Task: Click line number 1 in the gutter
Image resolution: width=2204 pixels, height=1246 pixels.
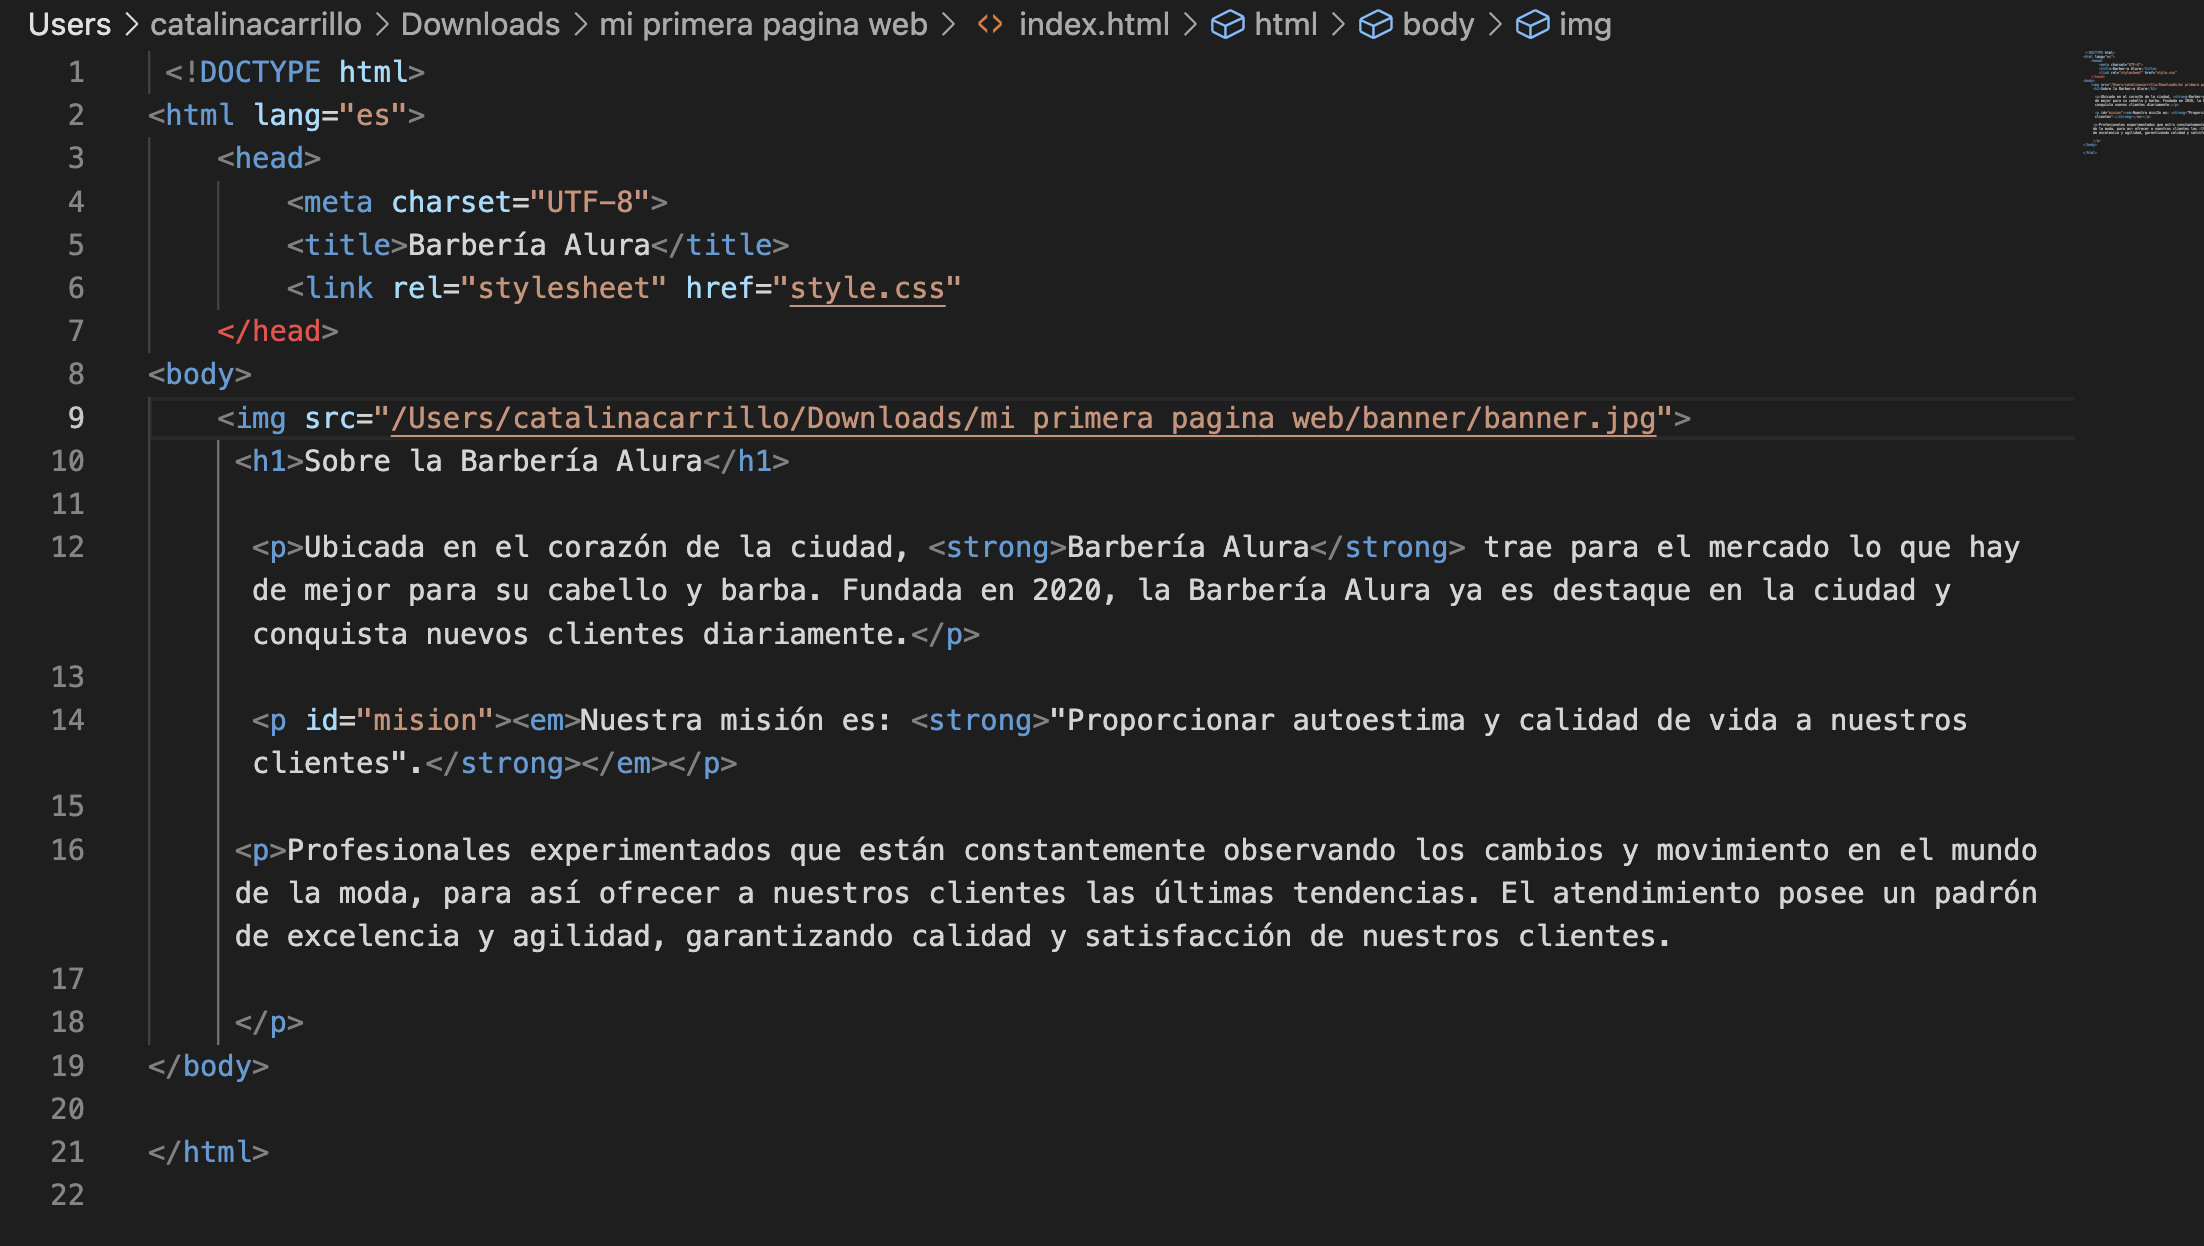Action: point(76,72)
